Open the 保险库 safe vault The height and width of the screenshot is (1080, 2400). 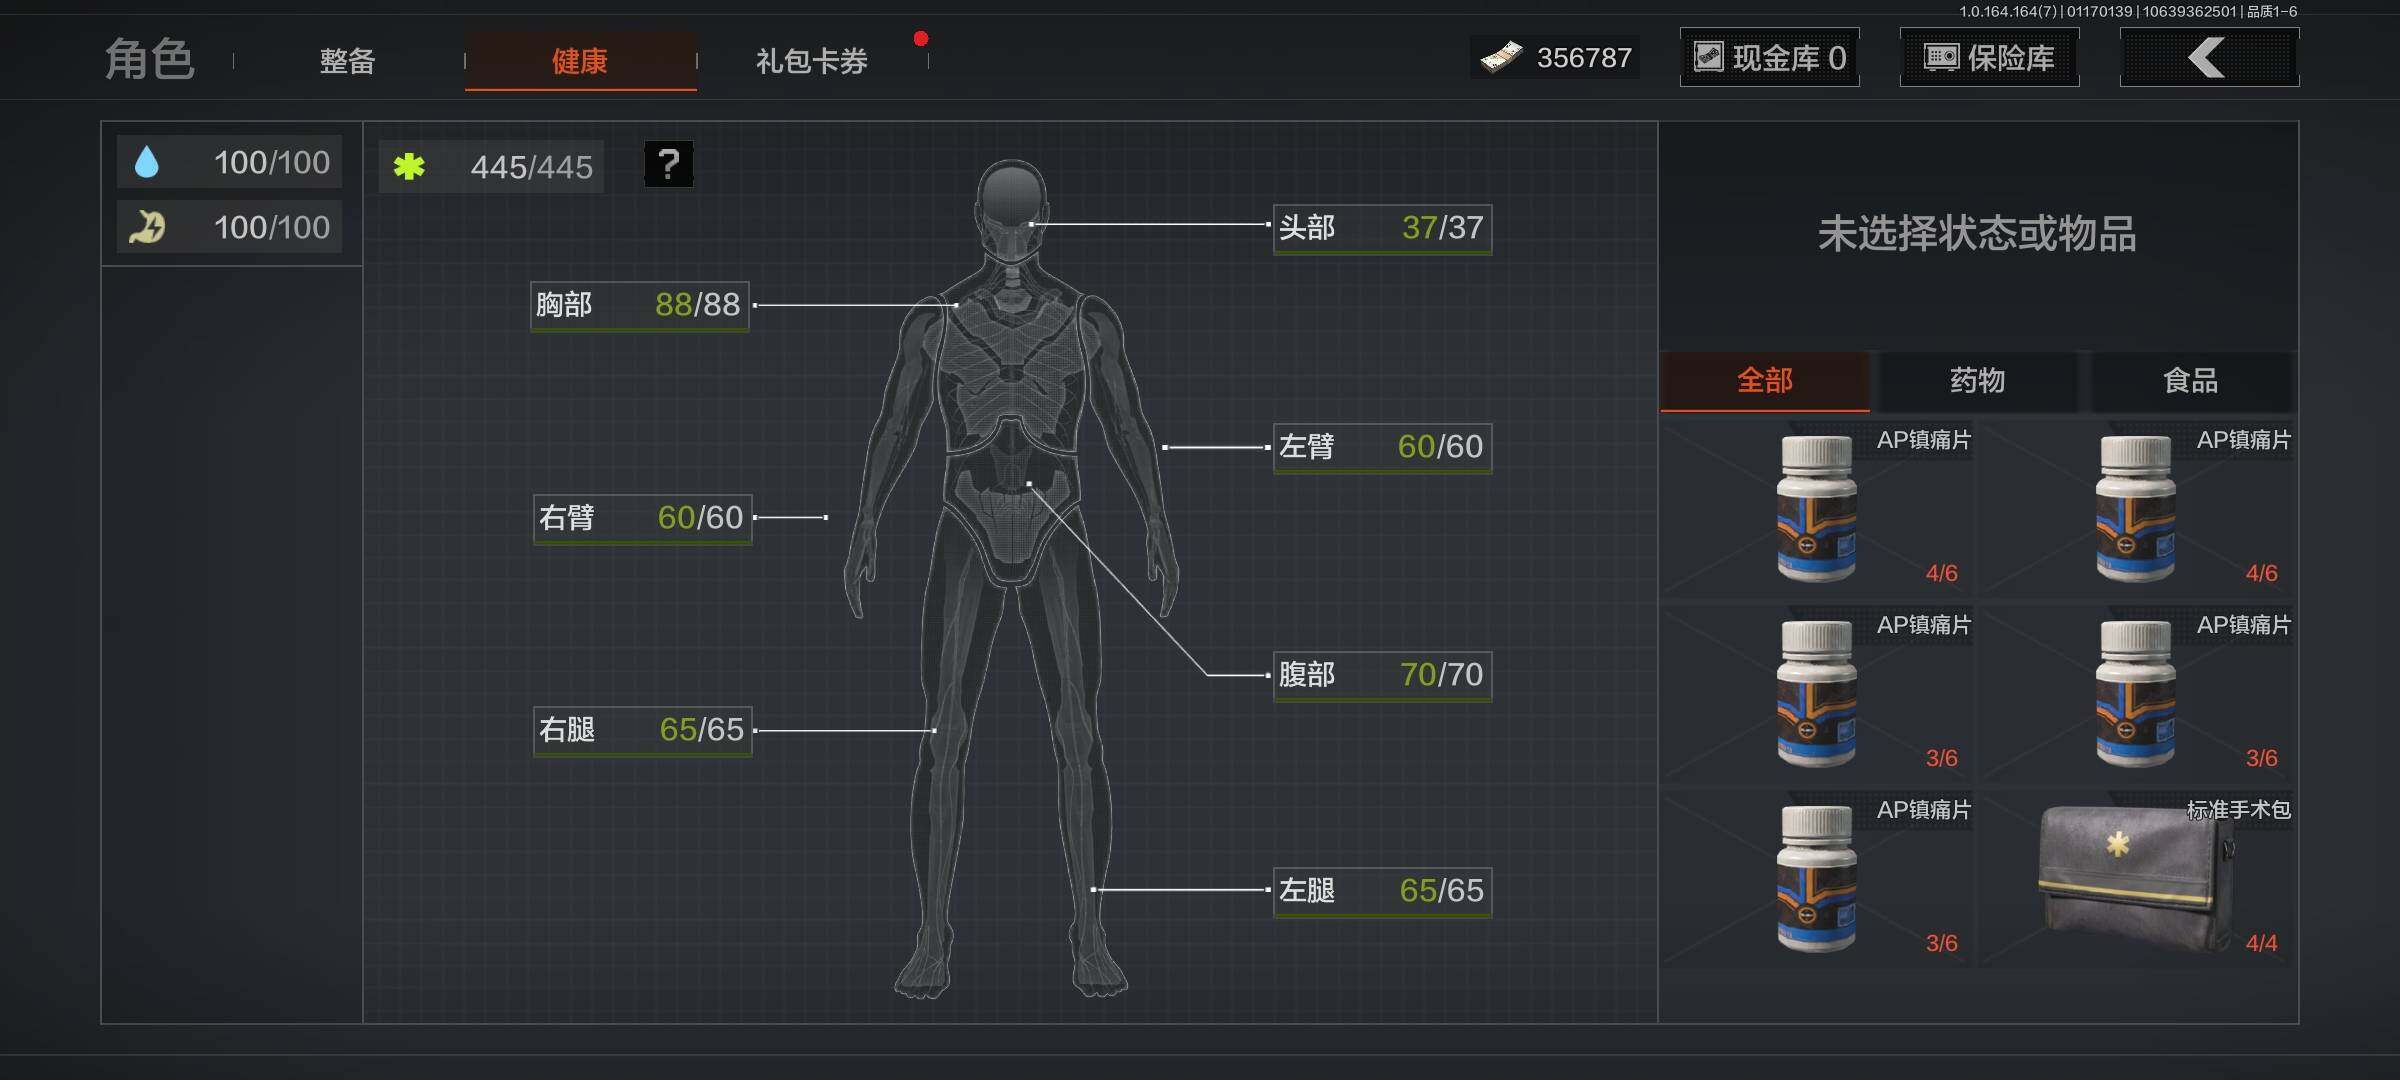1989,58
